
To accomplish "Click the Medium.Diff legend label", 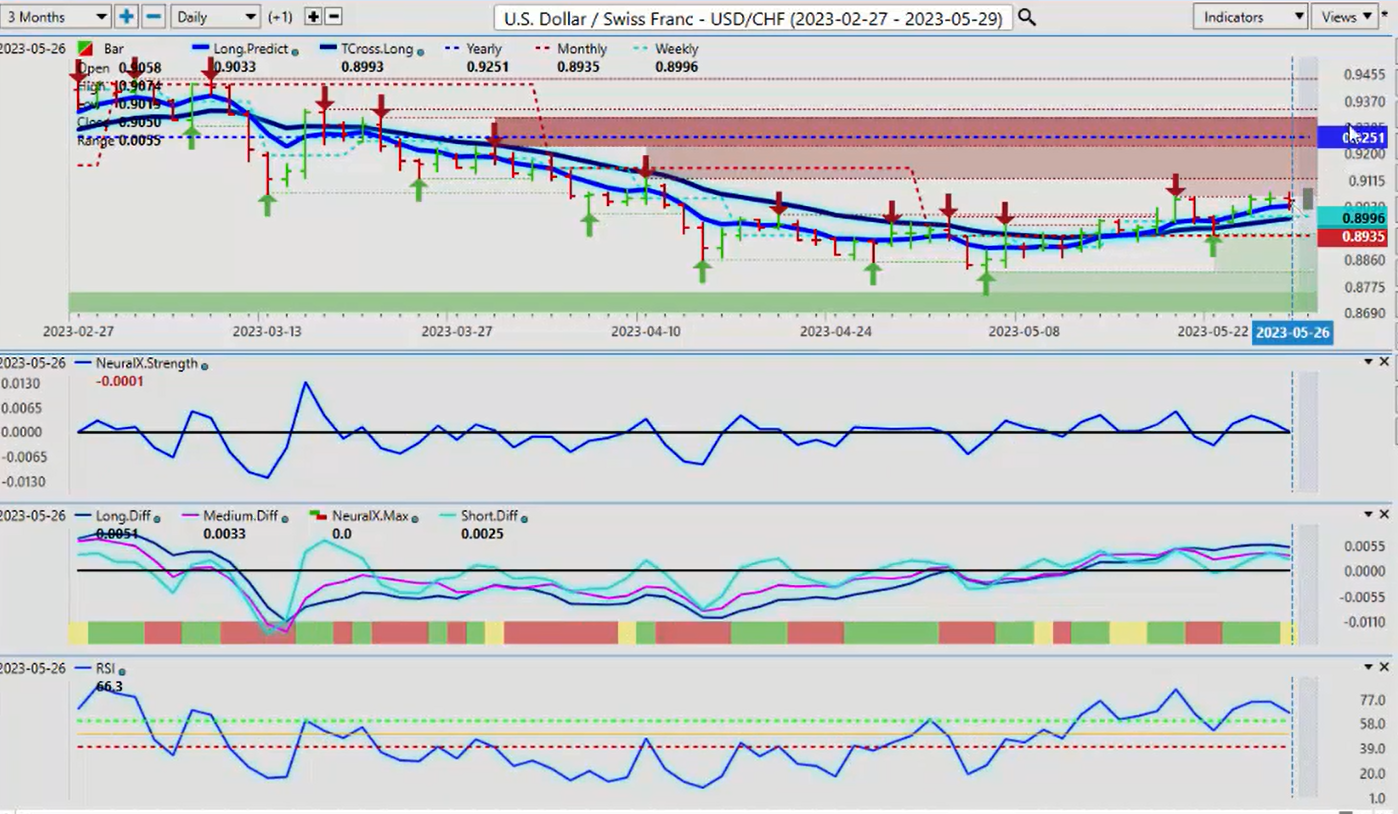I will (241, 516).
